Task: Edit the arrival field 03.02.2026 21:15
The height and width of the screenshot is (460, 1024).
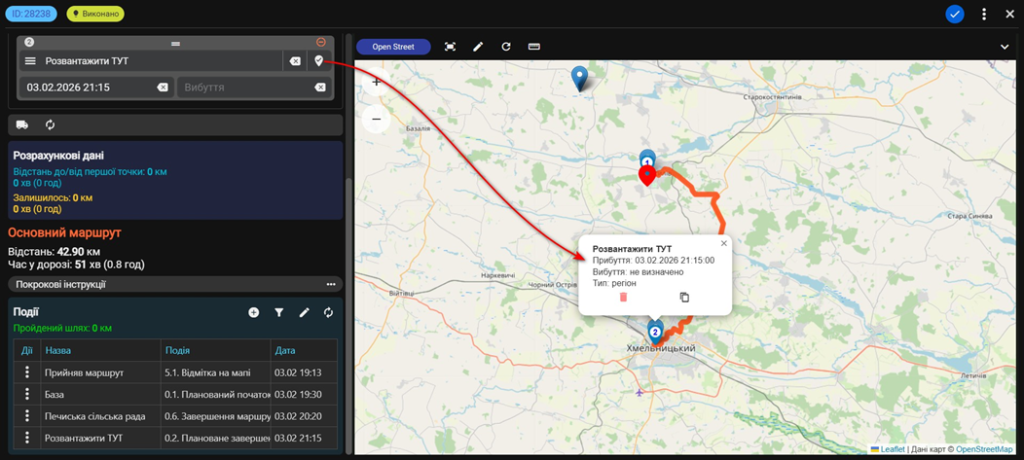Action: [96, 88]
